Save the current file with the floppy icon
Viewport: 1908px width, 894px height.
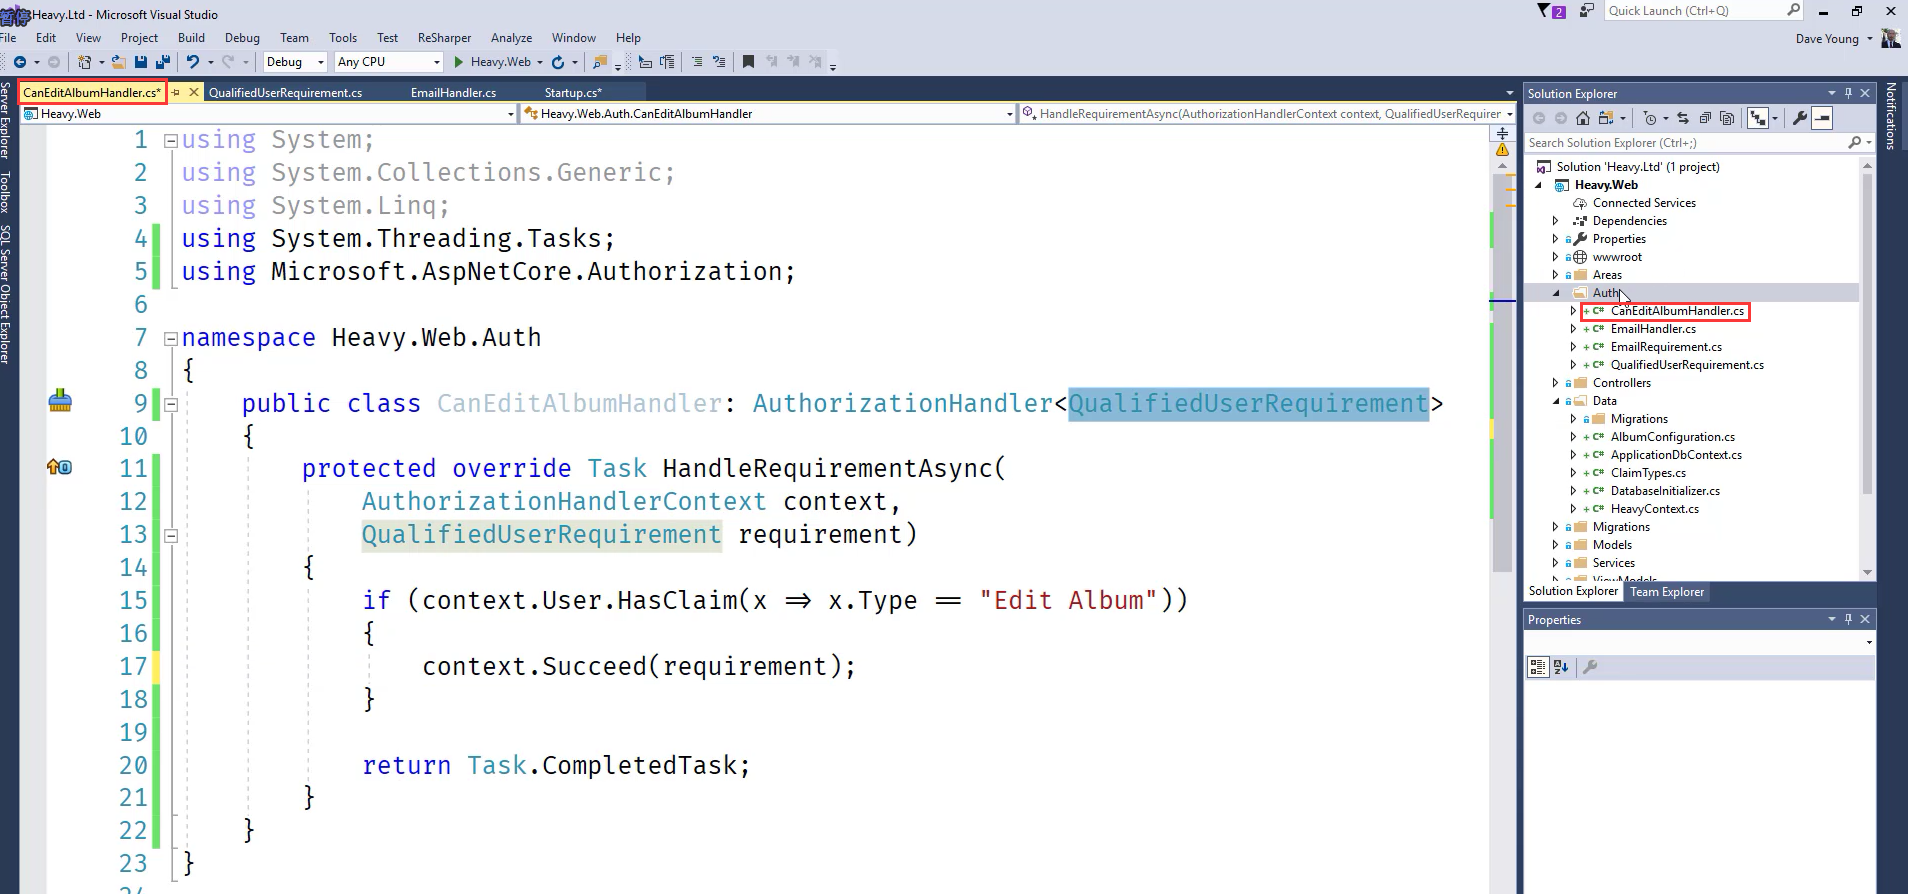tap(141, 62)
